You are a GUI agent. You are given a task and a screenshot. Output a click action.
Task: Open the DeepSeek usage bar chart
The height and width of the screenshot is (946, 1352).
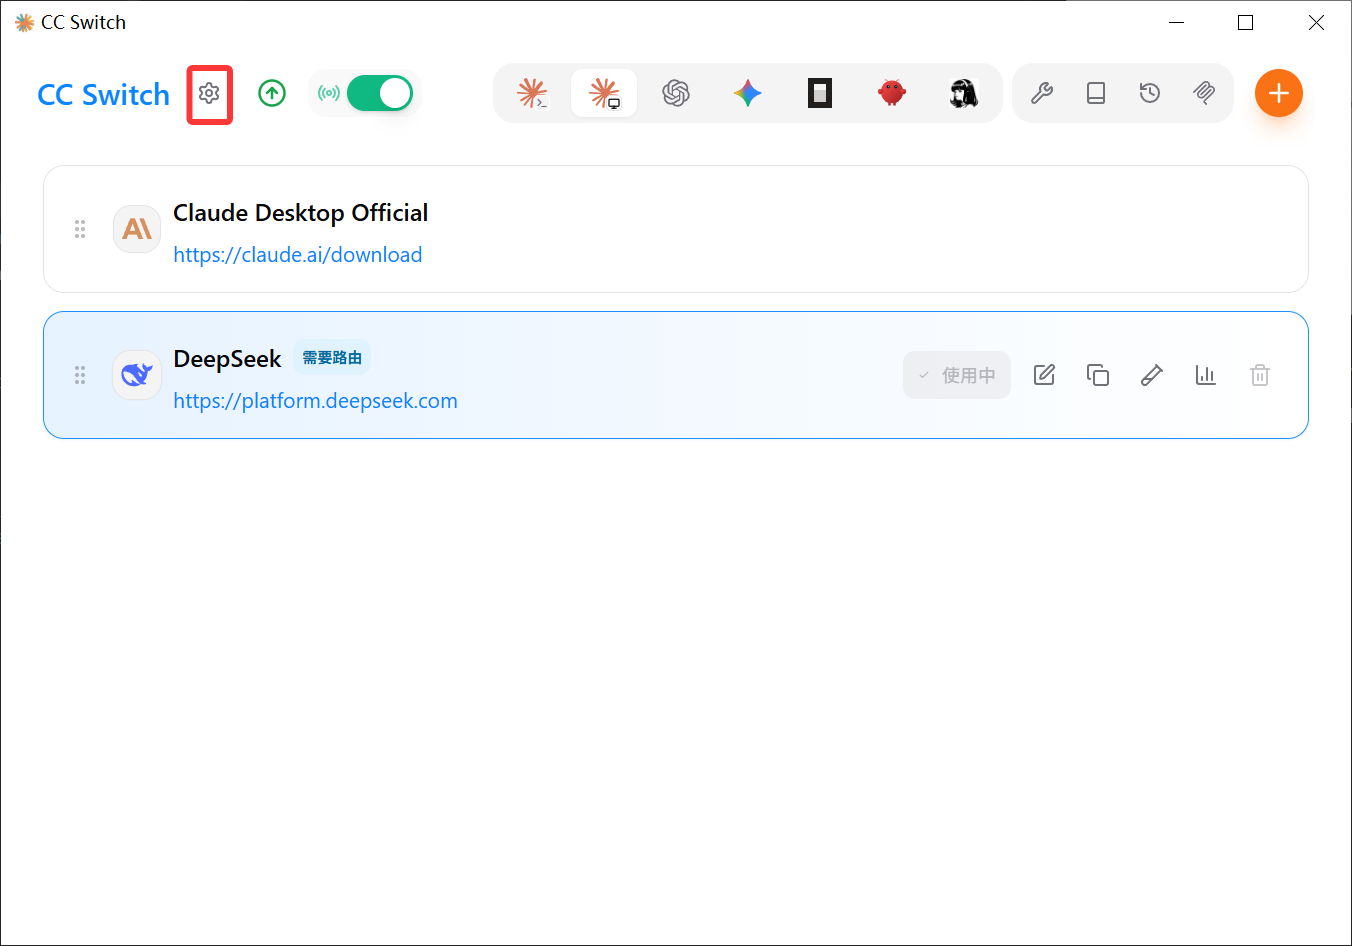pyautogui.click(x=1206, y=375)
